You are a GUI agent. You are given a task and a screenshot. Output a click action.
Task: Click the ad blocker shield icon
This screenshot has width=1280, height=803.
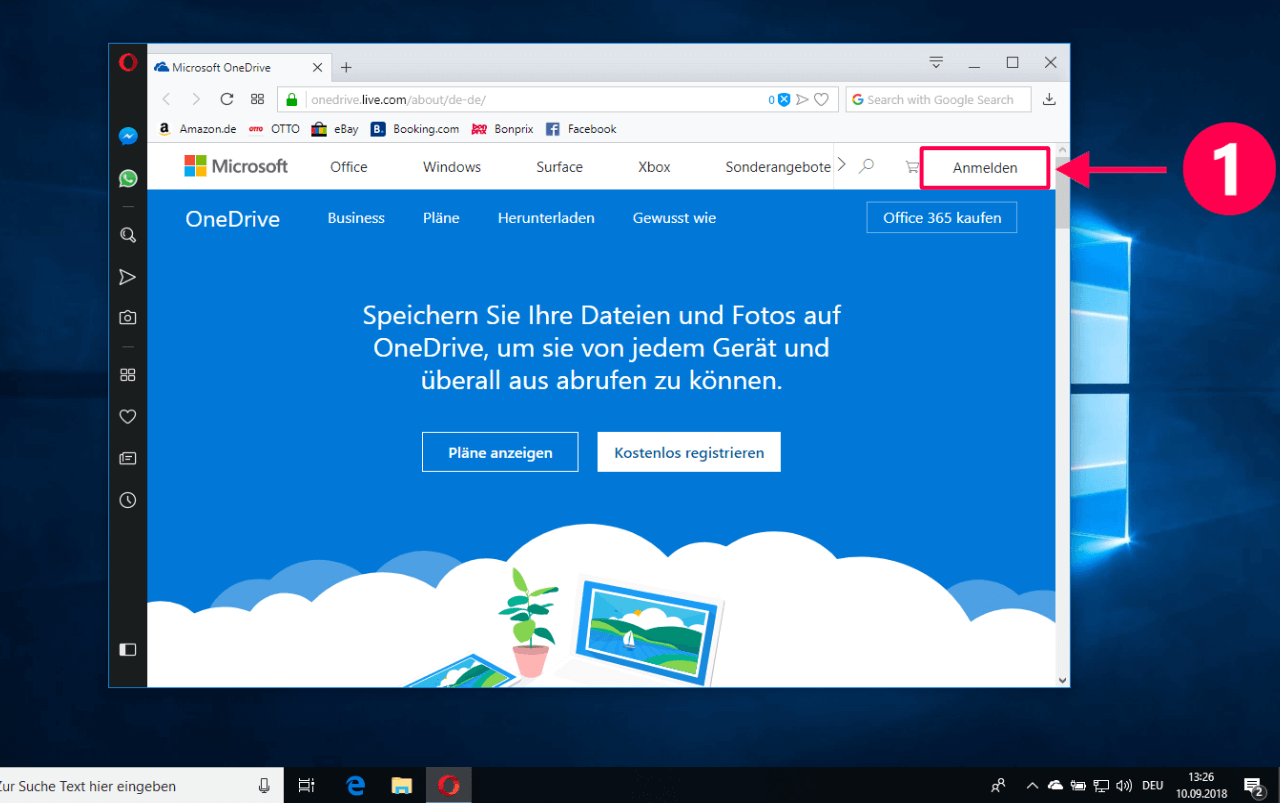(784, 99)
